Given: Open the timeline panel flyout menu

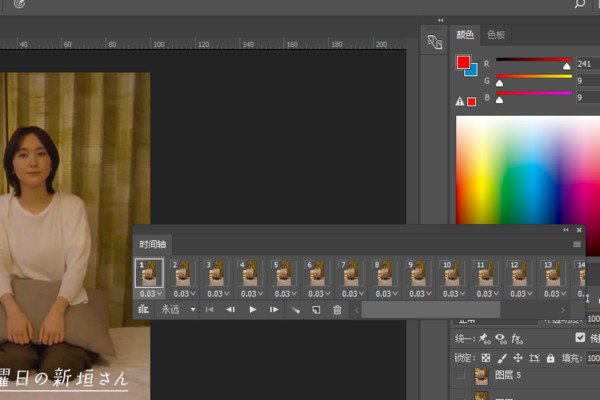Looking at the screenshot, I should [576, 244].
